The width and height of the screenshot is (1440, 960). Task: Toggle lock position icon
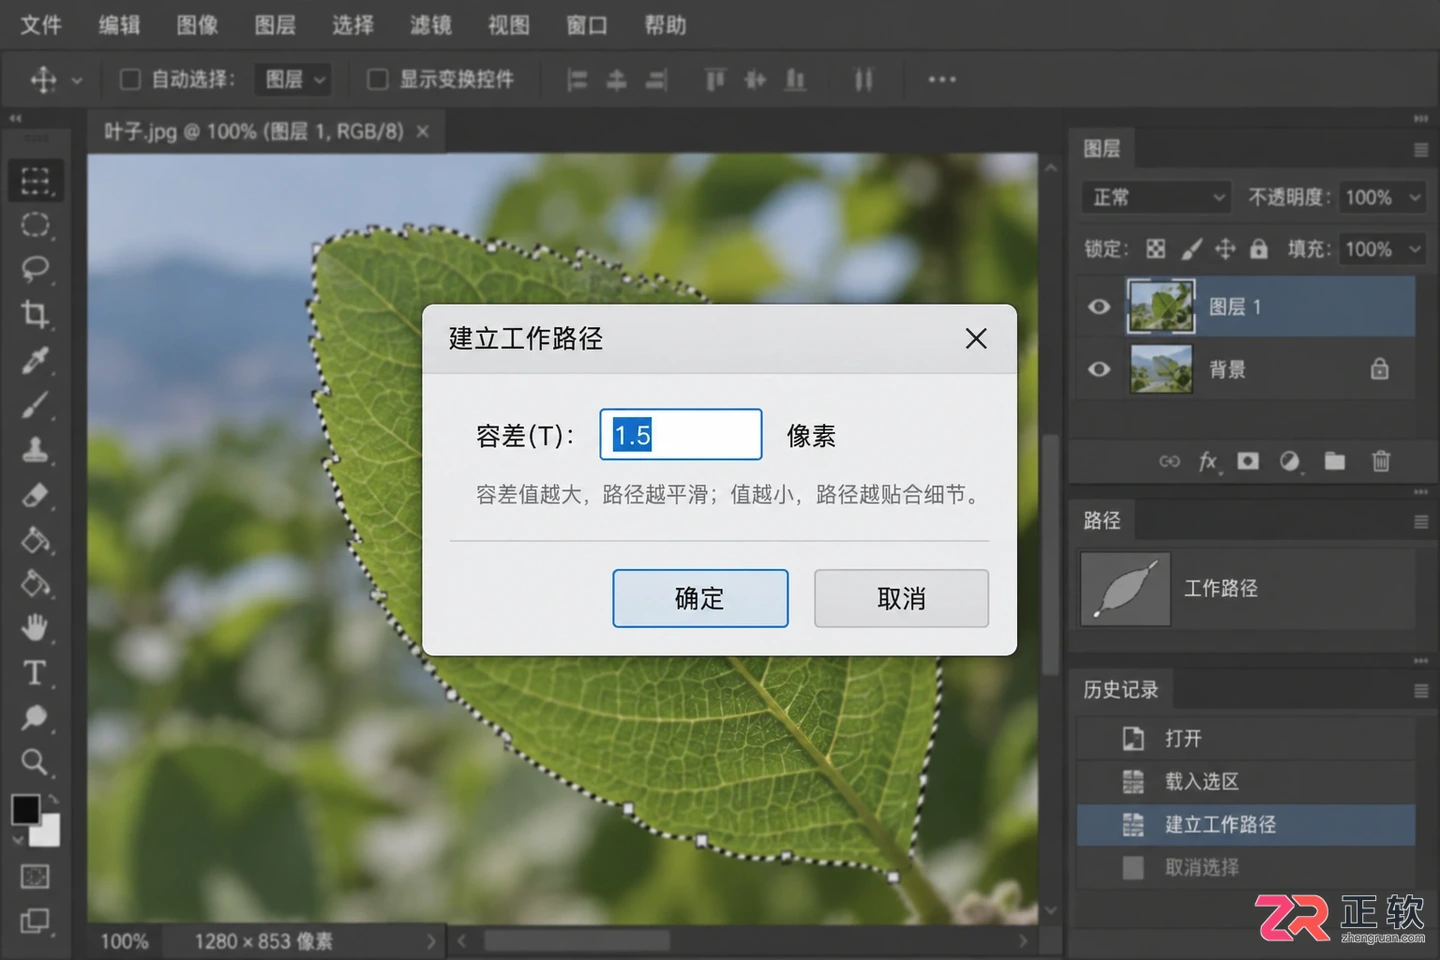pos(1225,249)
